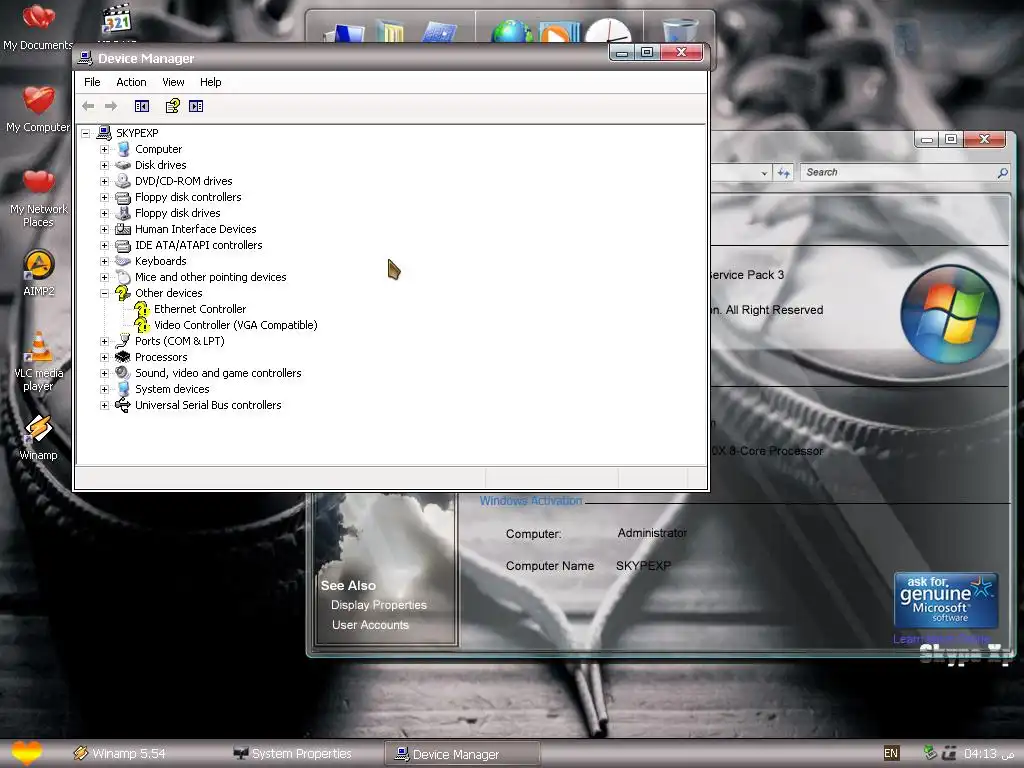
Task: Click the Ethernet Controller warning icon
Action: (x=142, y=309)
